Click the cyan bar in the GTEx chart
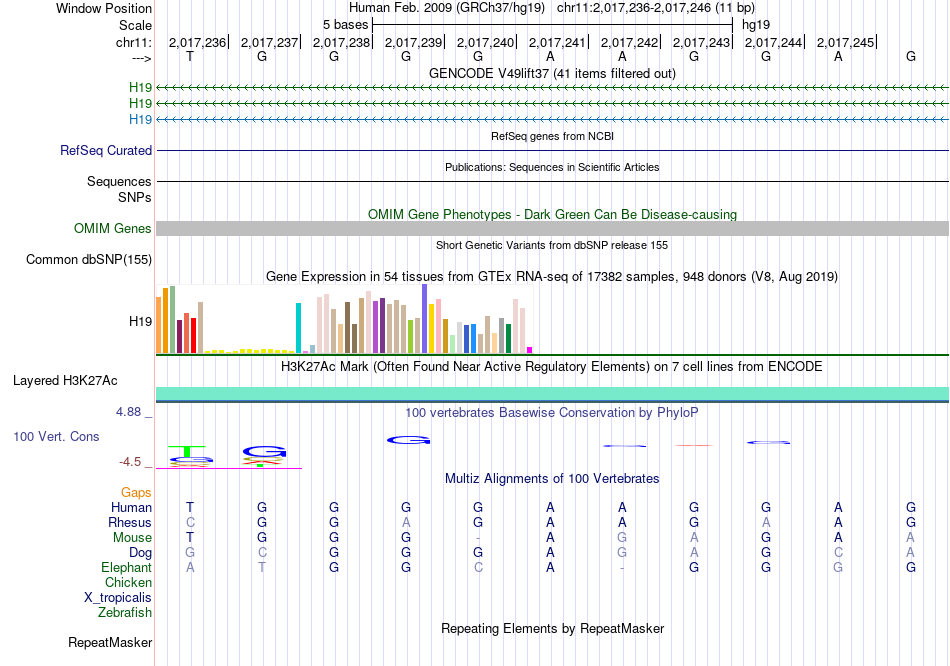950x666 pixels. pos(298,328)
